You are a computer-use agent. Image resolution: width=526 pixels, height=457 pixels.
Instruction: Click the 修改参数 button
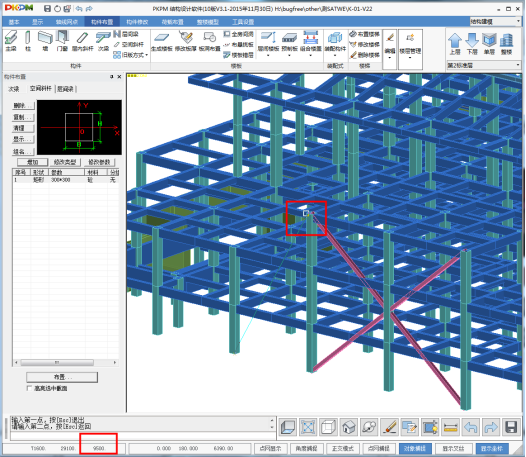click(x=99, y=162)
